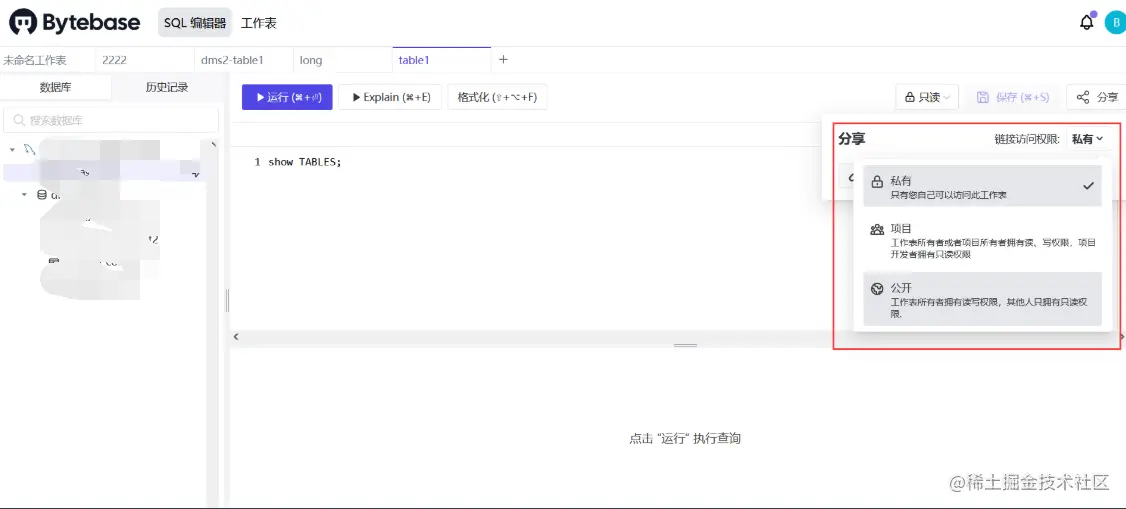Viewport: 1126px width, 509px height.
Task: Click the vertical sidebar resize handle
Action: (227, 301)
